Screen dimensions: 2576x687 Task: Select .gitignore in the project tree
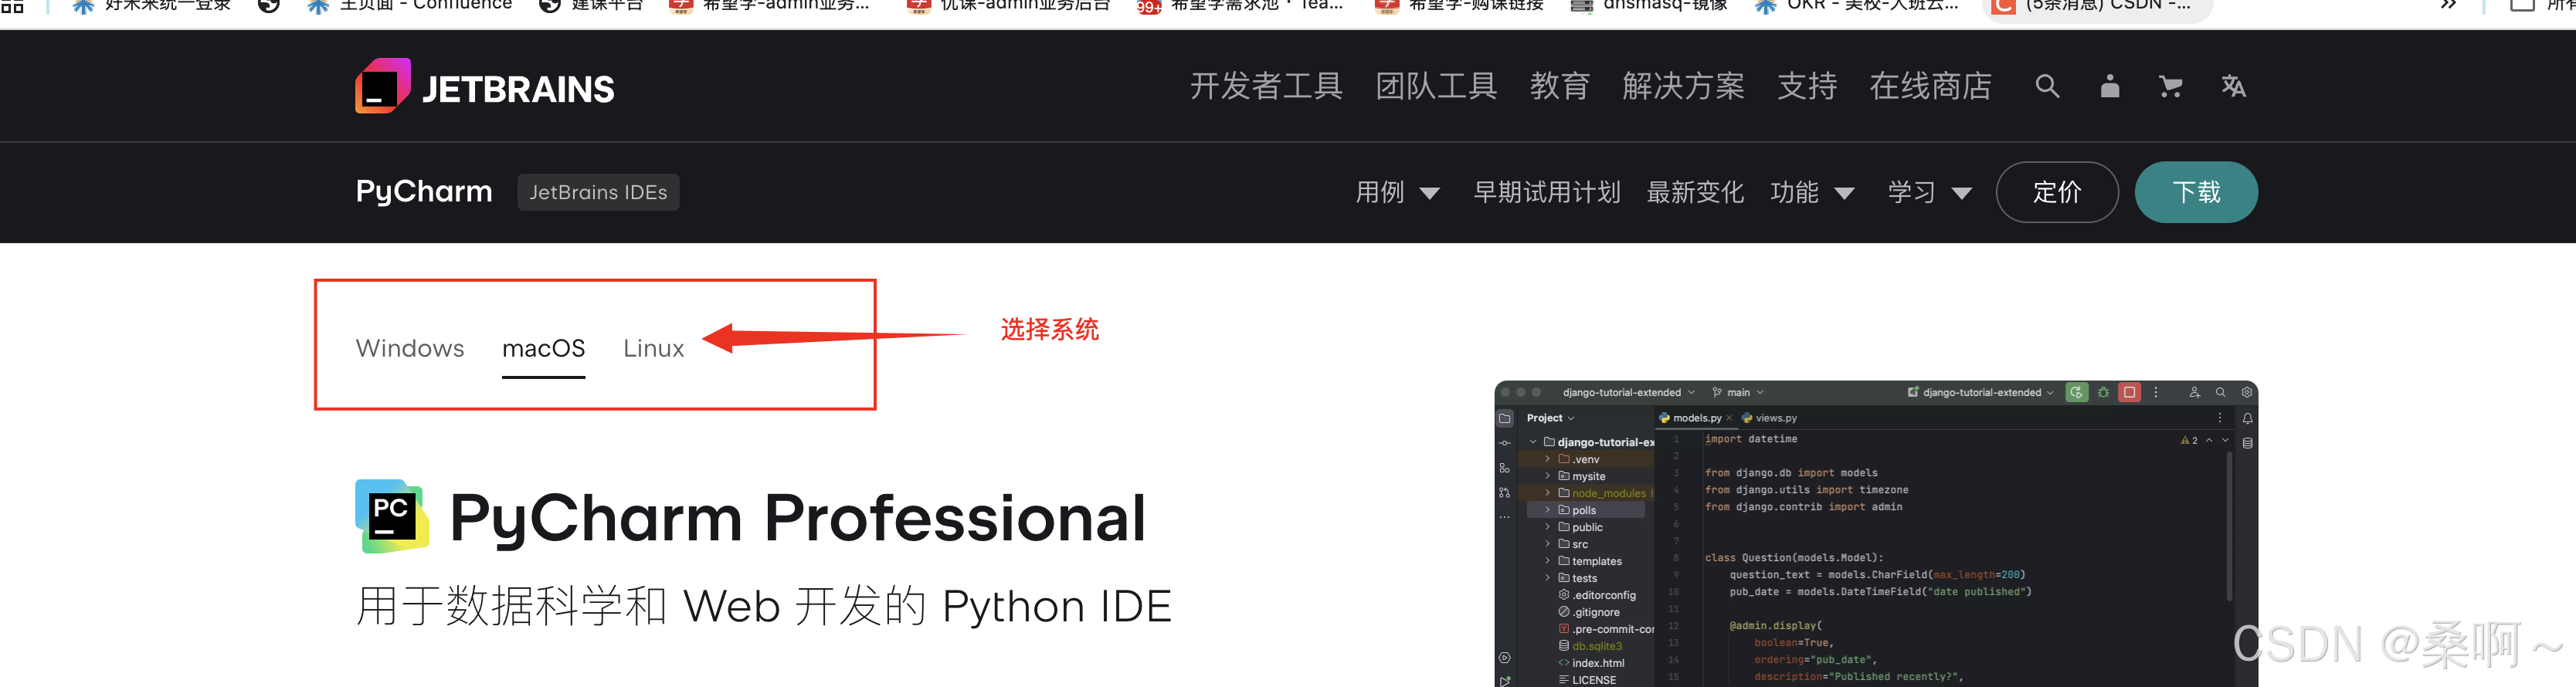click(1588, 612)
